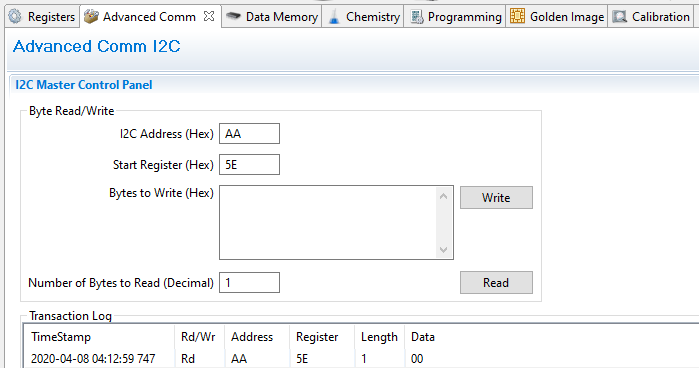Close the Advanced Comm tab
The image size is (699, 368).
209,16
